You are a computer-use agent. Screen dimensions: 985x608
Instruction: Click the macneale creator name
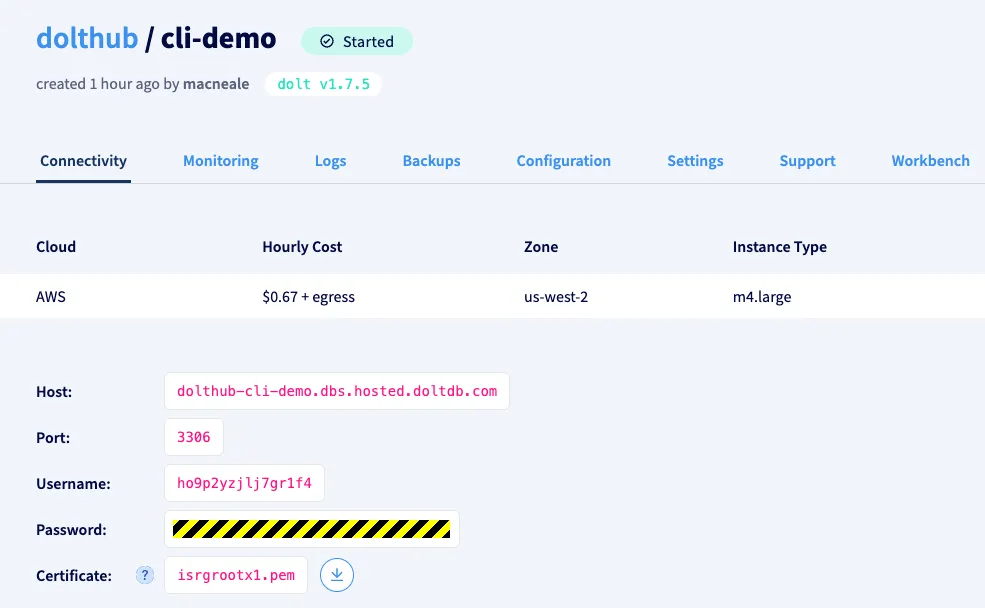coord(216,84)
